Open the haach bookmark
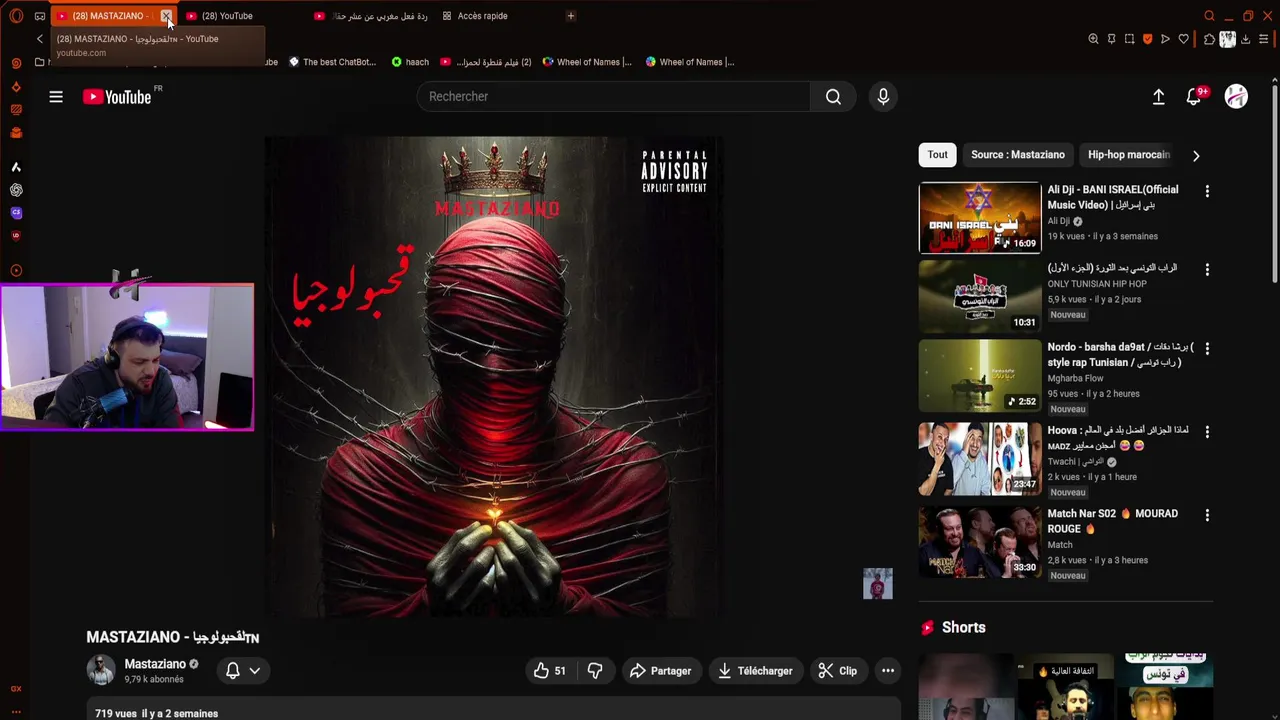 [410, 62]
